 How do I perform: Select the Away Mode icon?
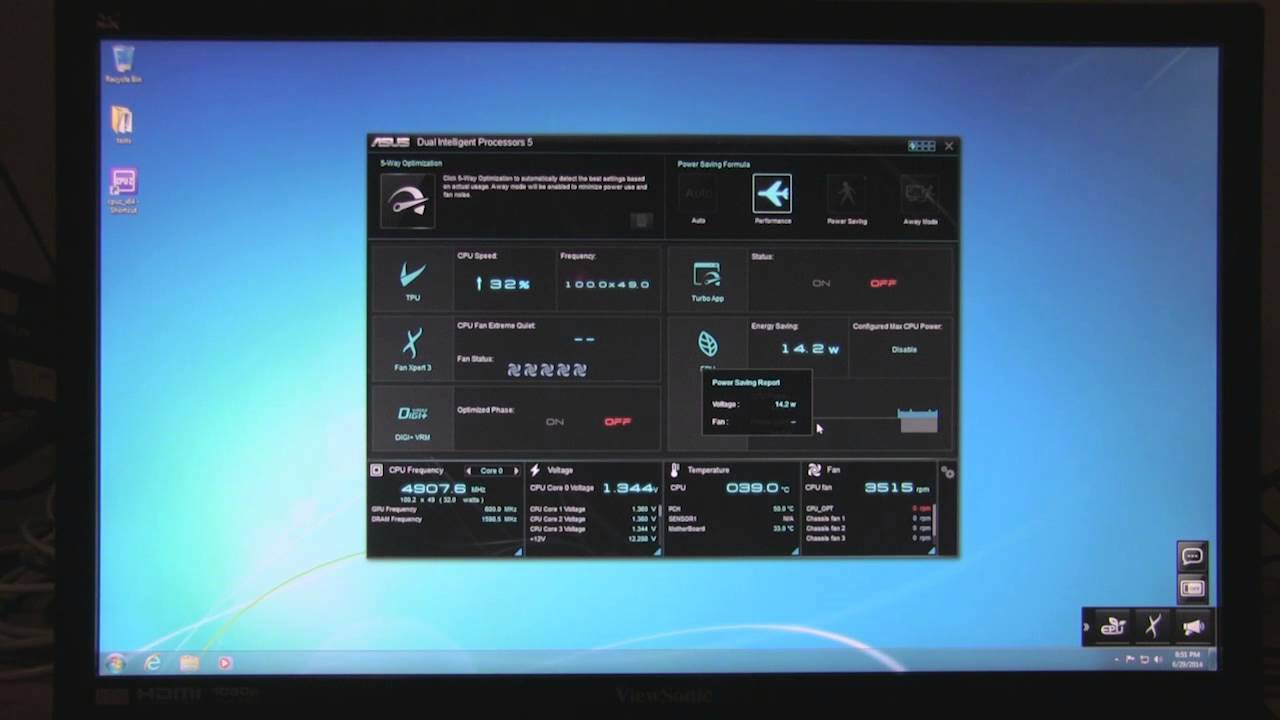920,194
